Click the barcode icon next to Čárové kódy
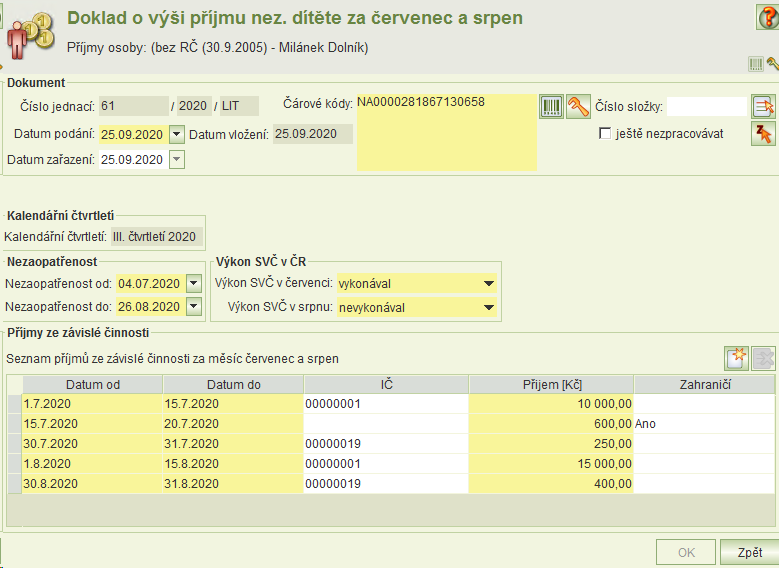The height and width of the screenshot is (568, 779). (551, 106)
